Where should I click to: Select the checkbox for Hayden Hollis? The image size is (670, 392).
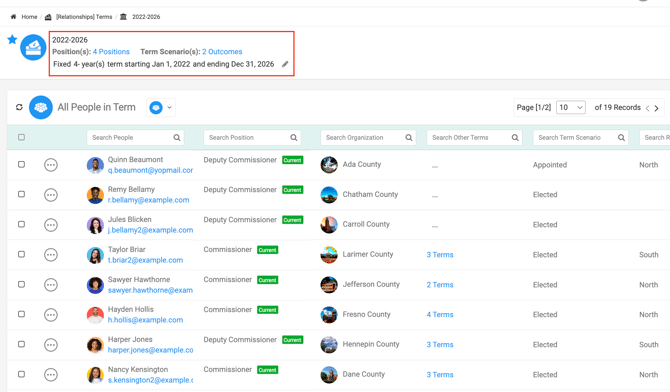pos(21,314)
